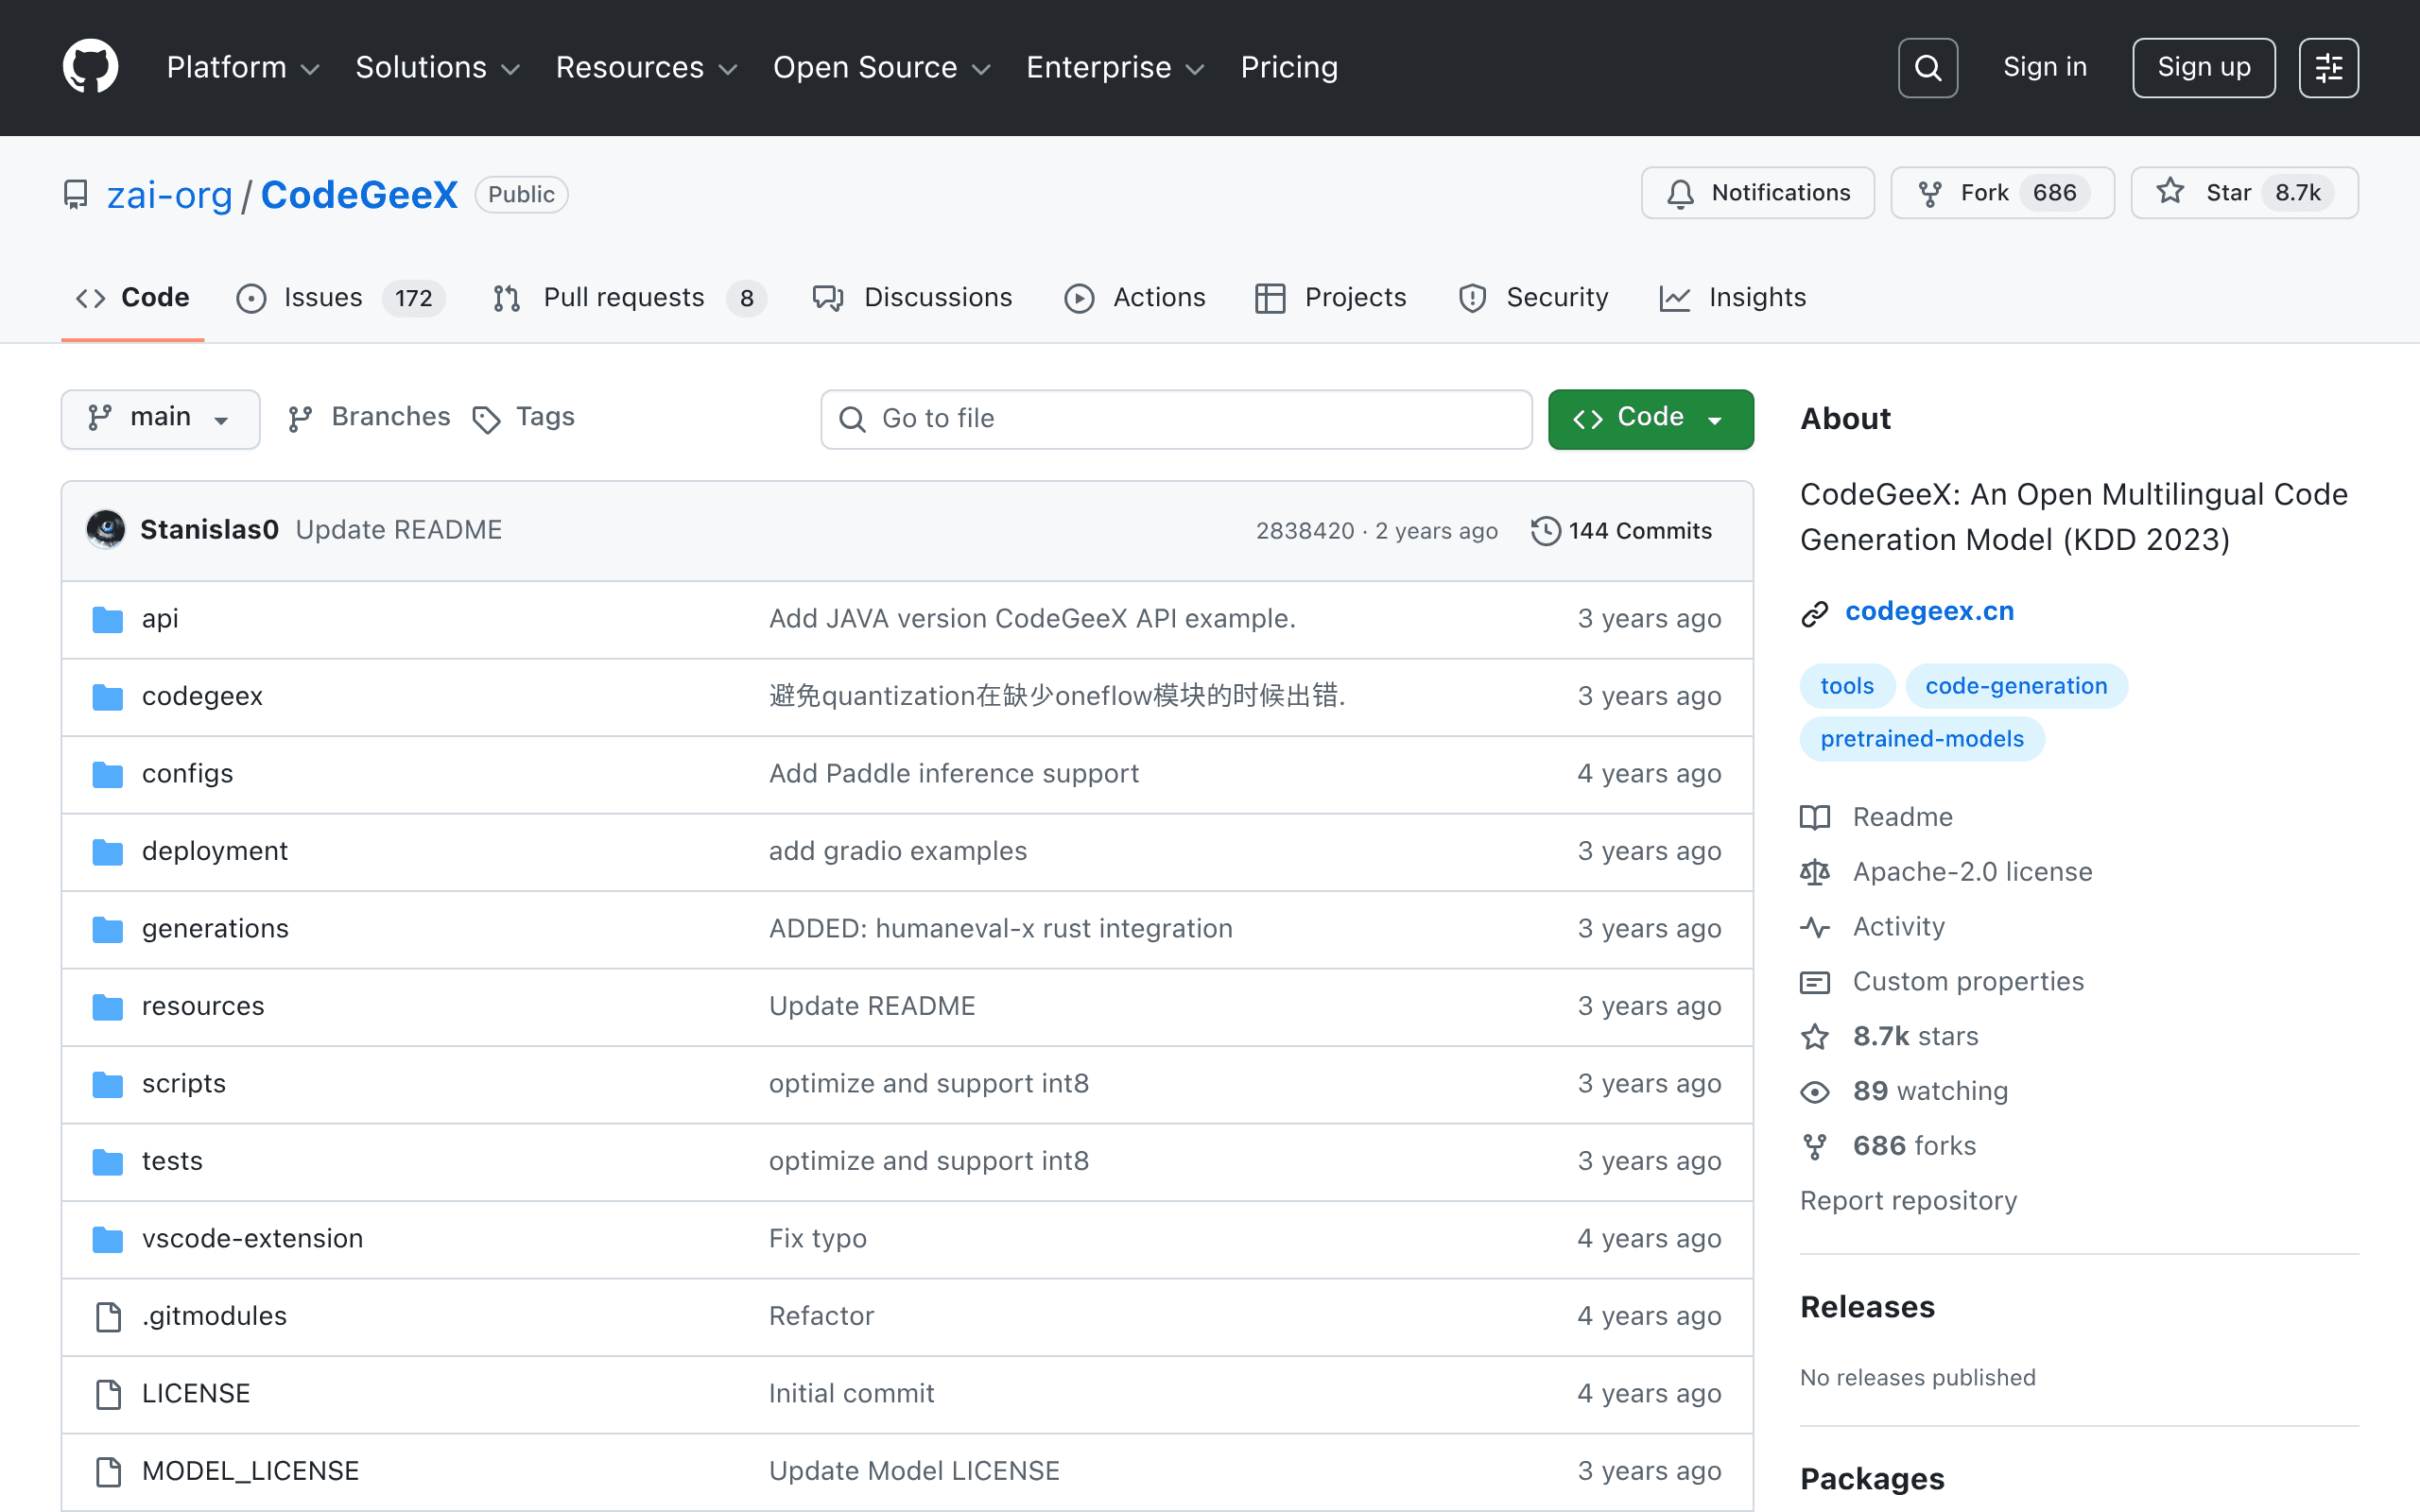Screen dimensions: 2420x1512
Task: Fork the repository with Fork button
Action: [x=2002, y=193]
